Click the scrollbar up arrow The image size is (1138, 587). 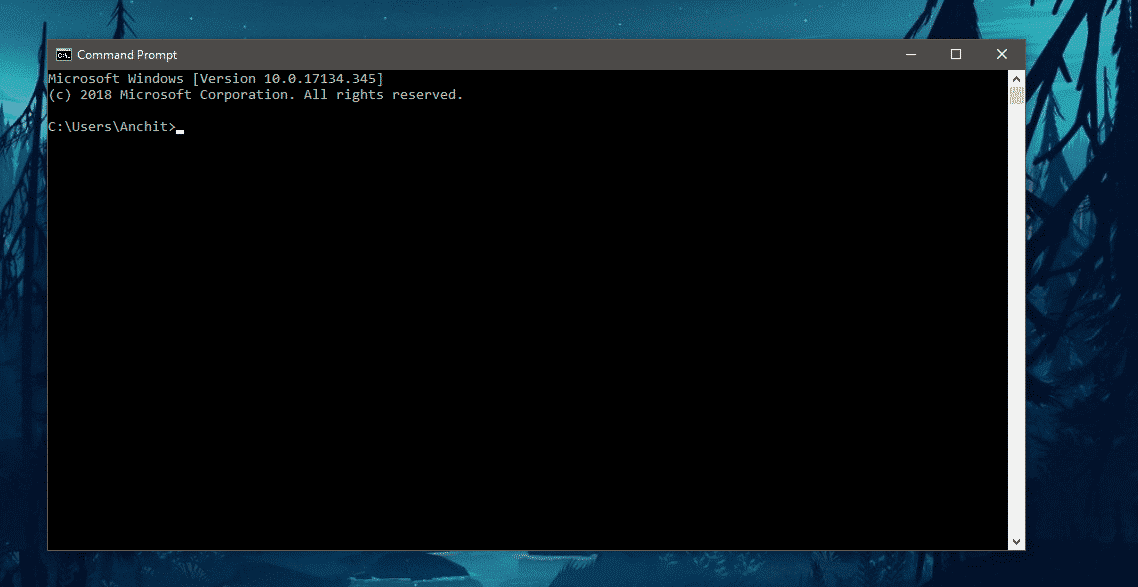(1016, 78)
